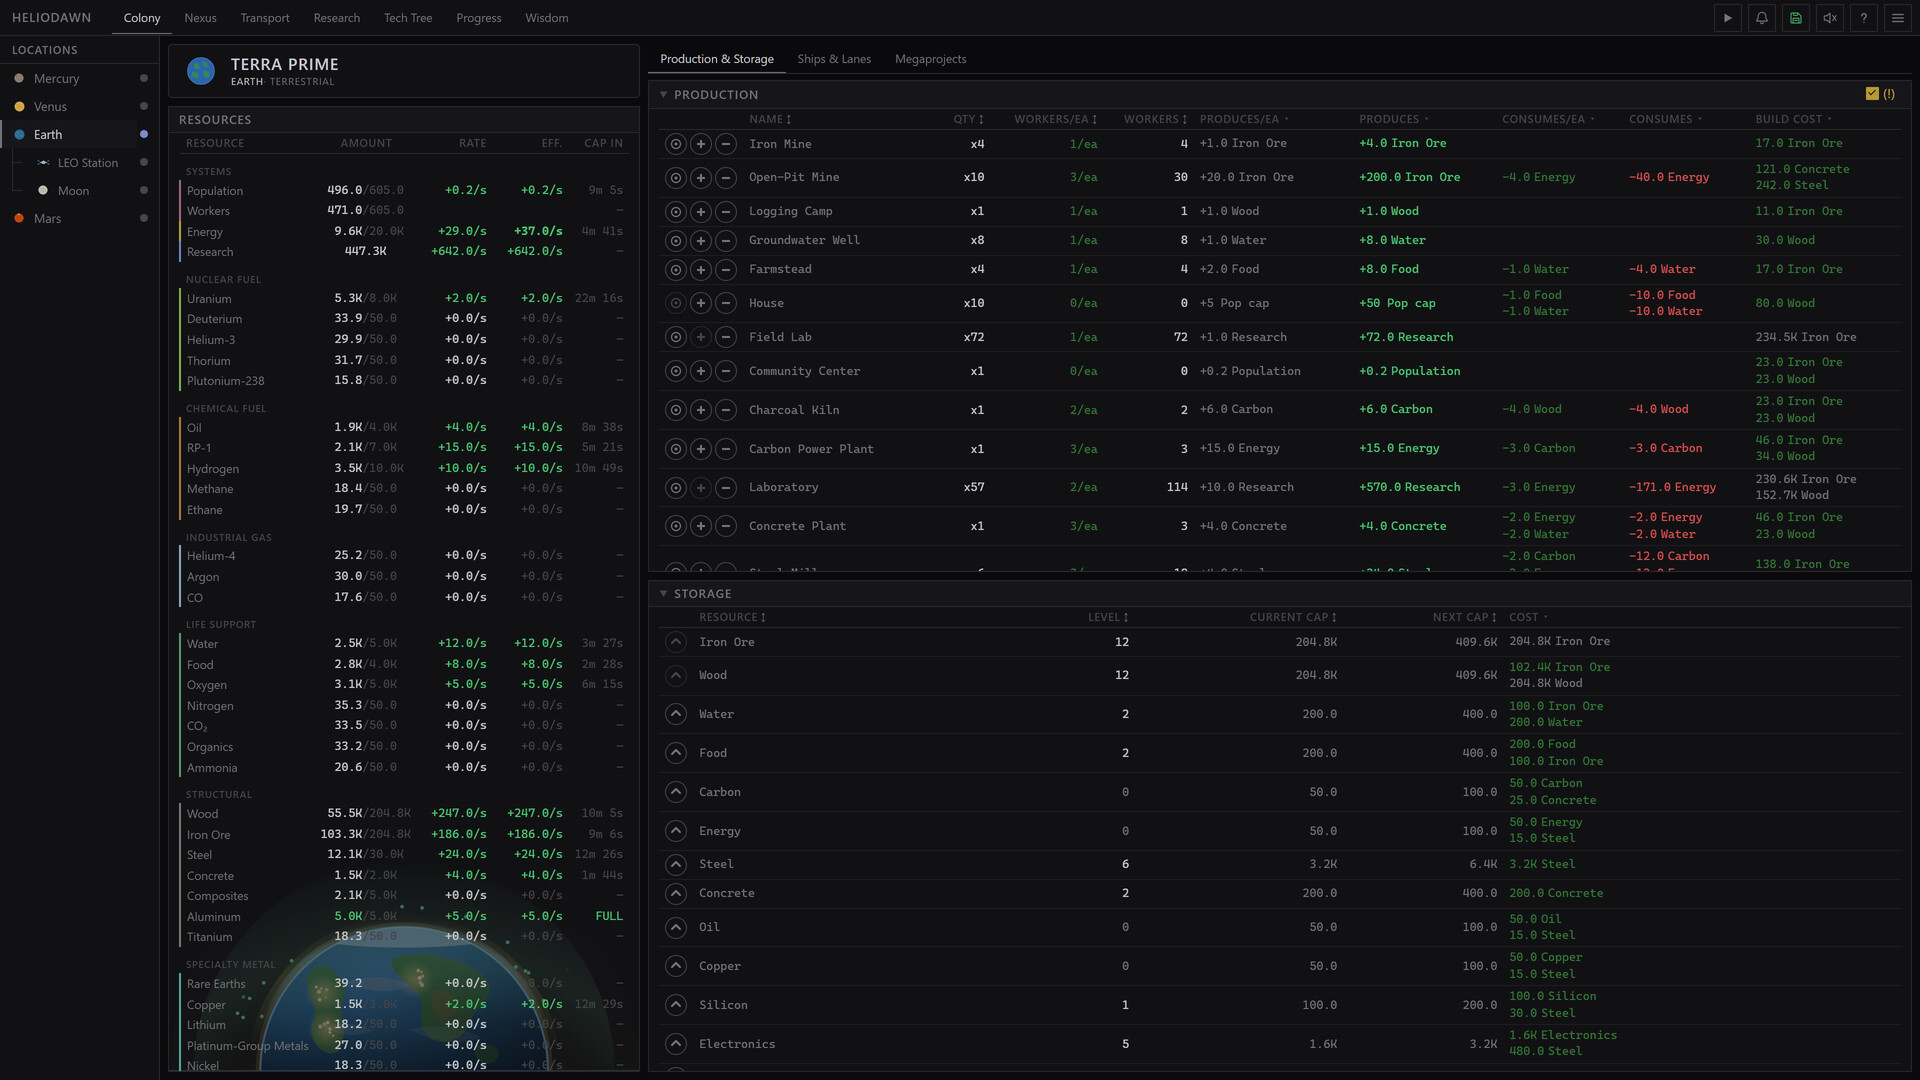
Task: Toggle the Mars location indicator dot
Action: (x=144, y=218)
